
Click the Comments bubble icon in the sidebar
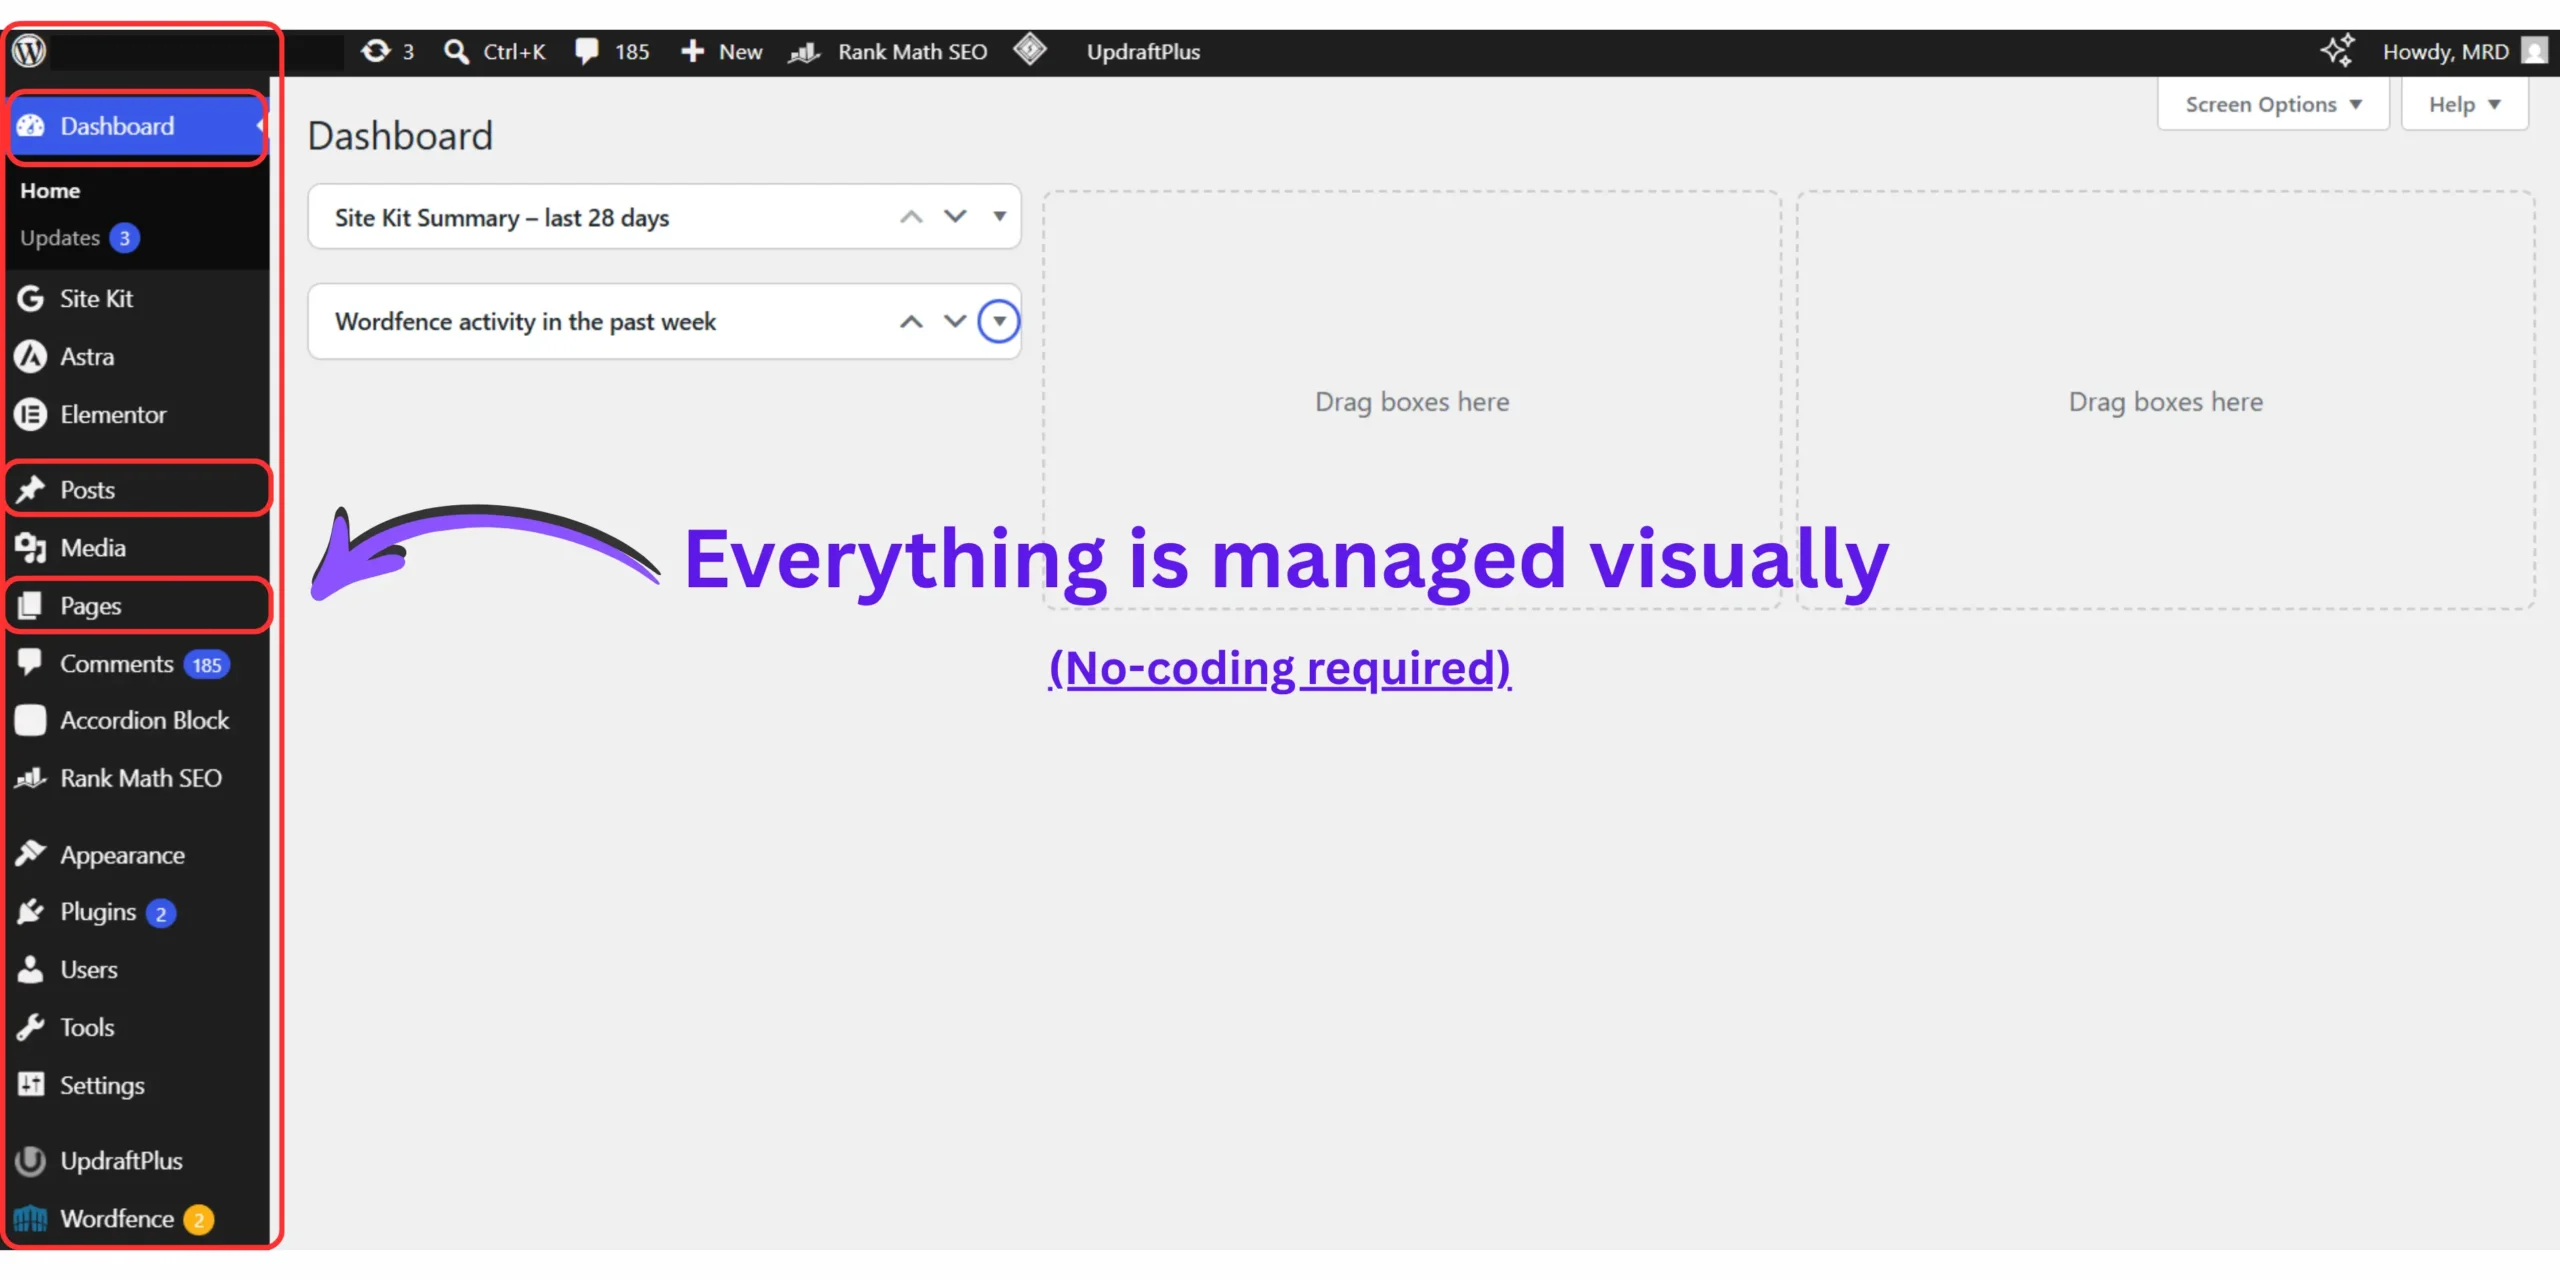point(31,662)
